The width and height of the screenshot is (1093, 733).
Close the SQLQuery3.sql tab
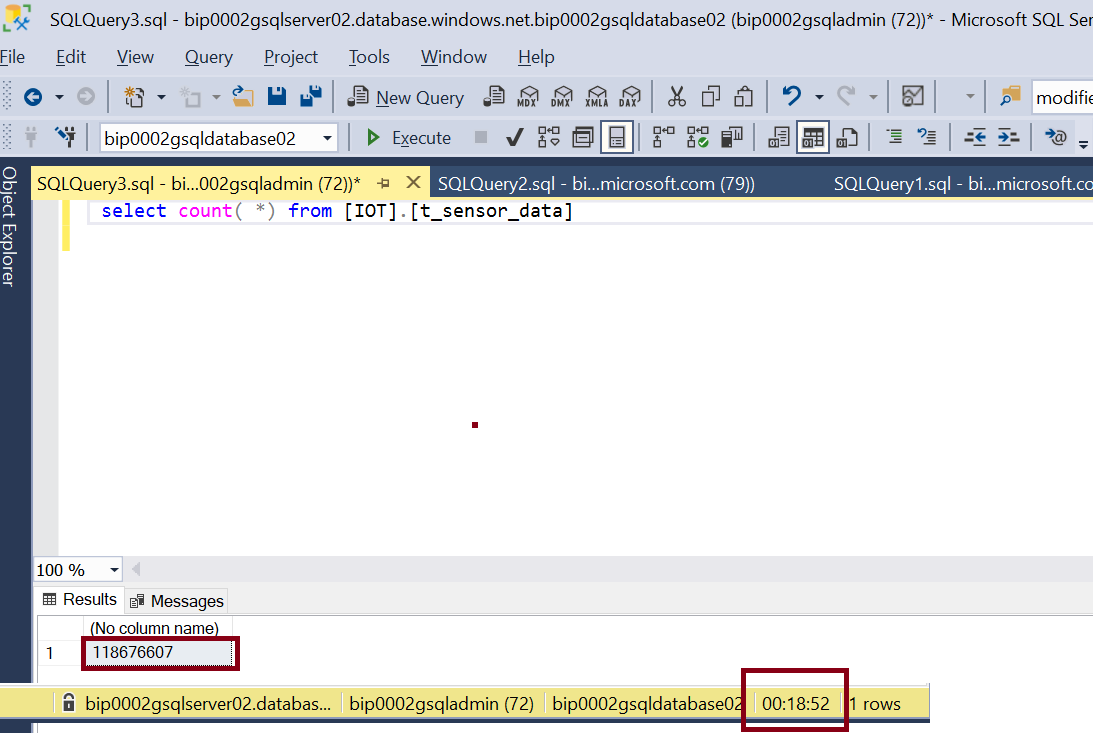[x=413, y=183]
